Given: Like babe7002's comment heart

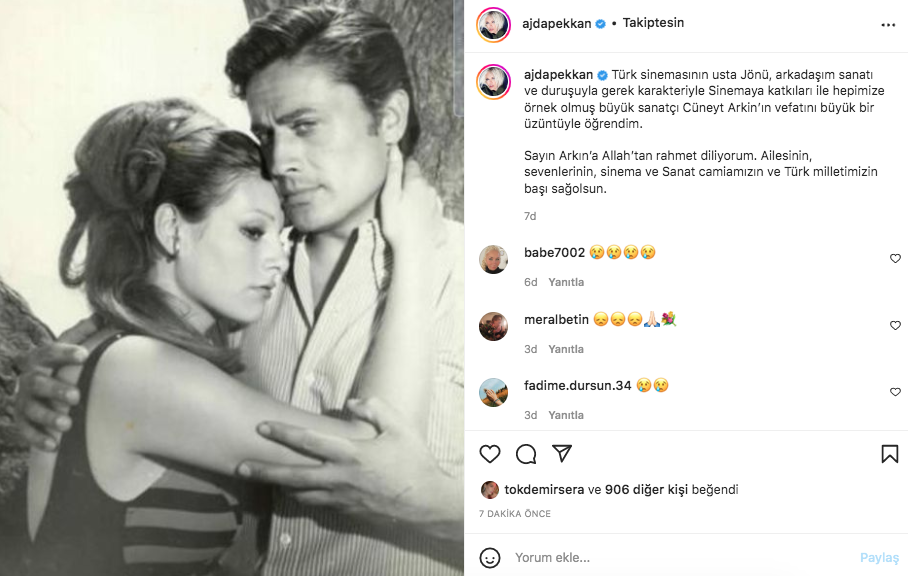Looking at the screenshot, I should point(895,258).
